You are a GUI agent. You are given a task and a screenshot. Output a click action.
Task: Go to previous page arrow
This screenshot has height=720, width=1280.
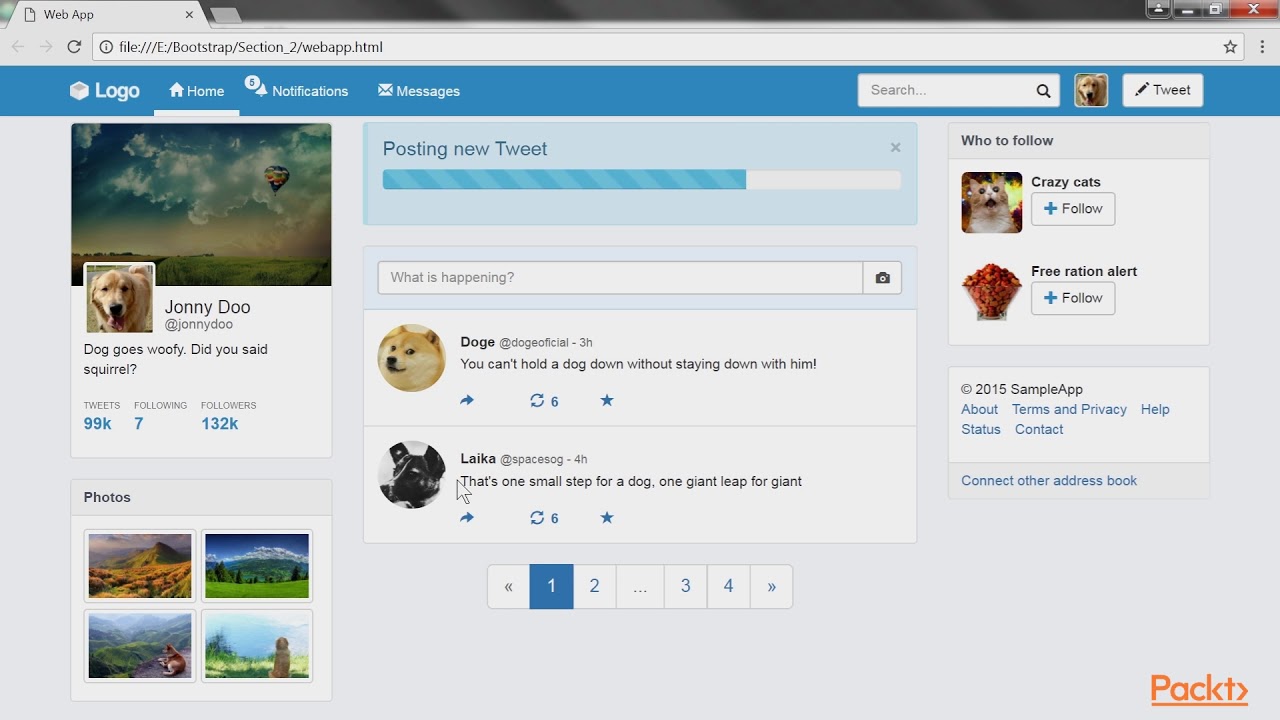tap(509, 586)
